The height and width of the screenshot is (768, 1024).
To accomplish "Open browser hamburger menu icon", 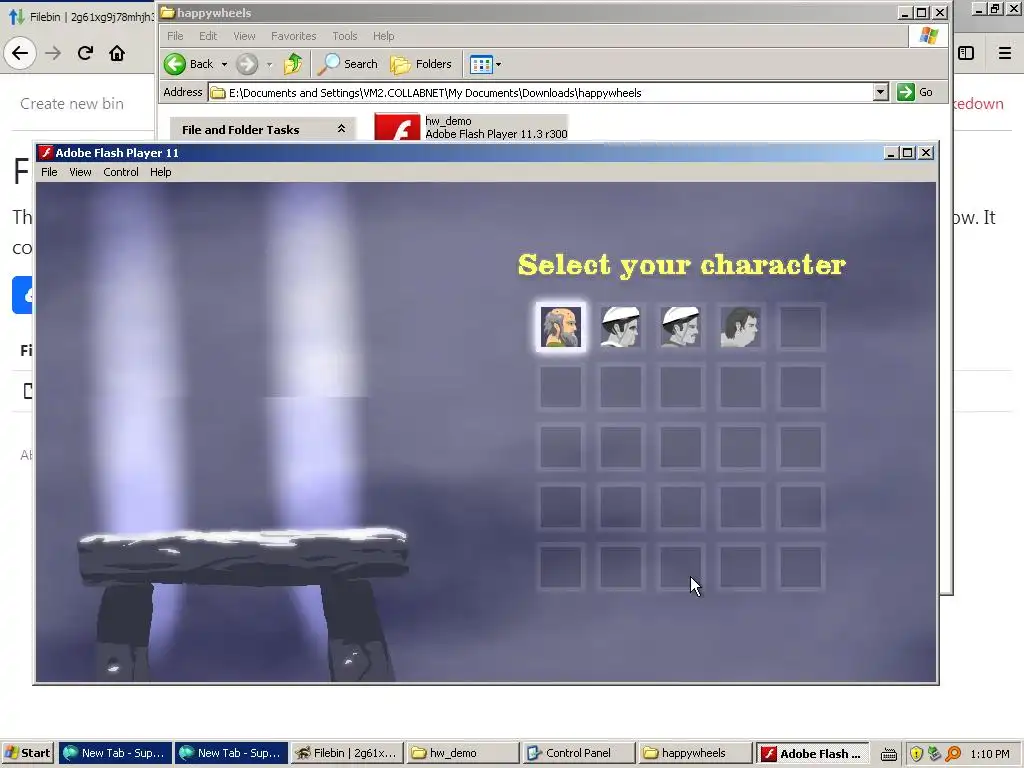I will click(x=1004, y=53).
